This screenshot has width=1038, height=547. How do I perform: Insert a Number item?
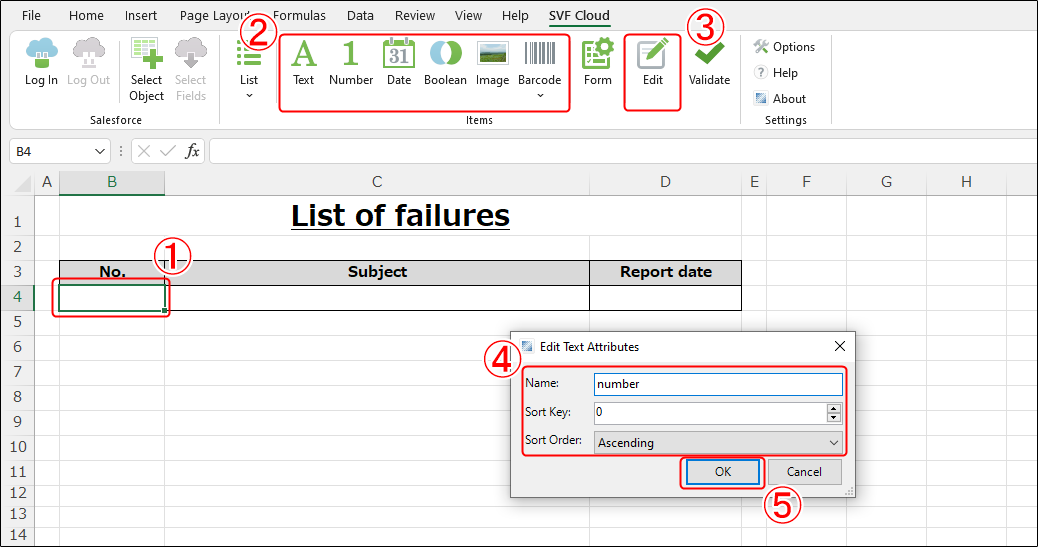point(351,63)
